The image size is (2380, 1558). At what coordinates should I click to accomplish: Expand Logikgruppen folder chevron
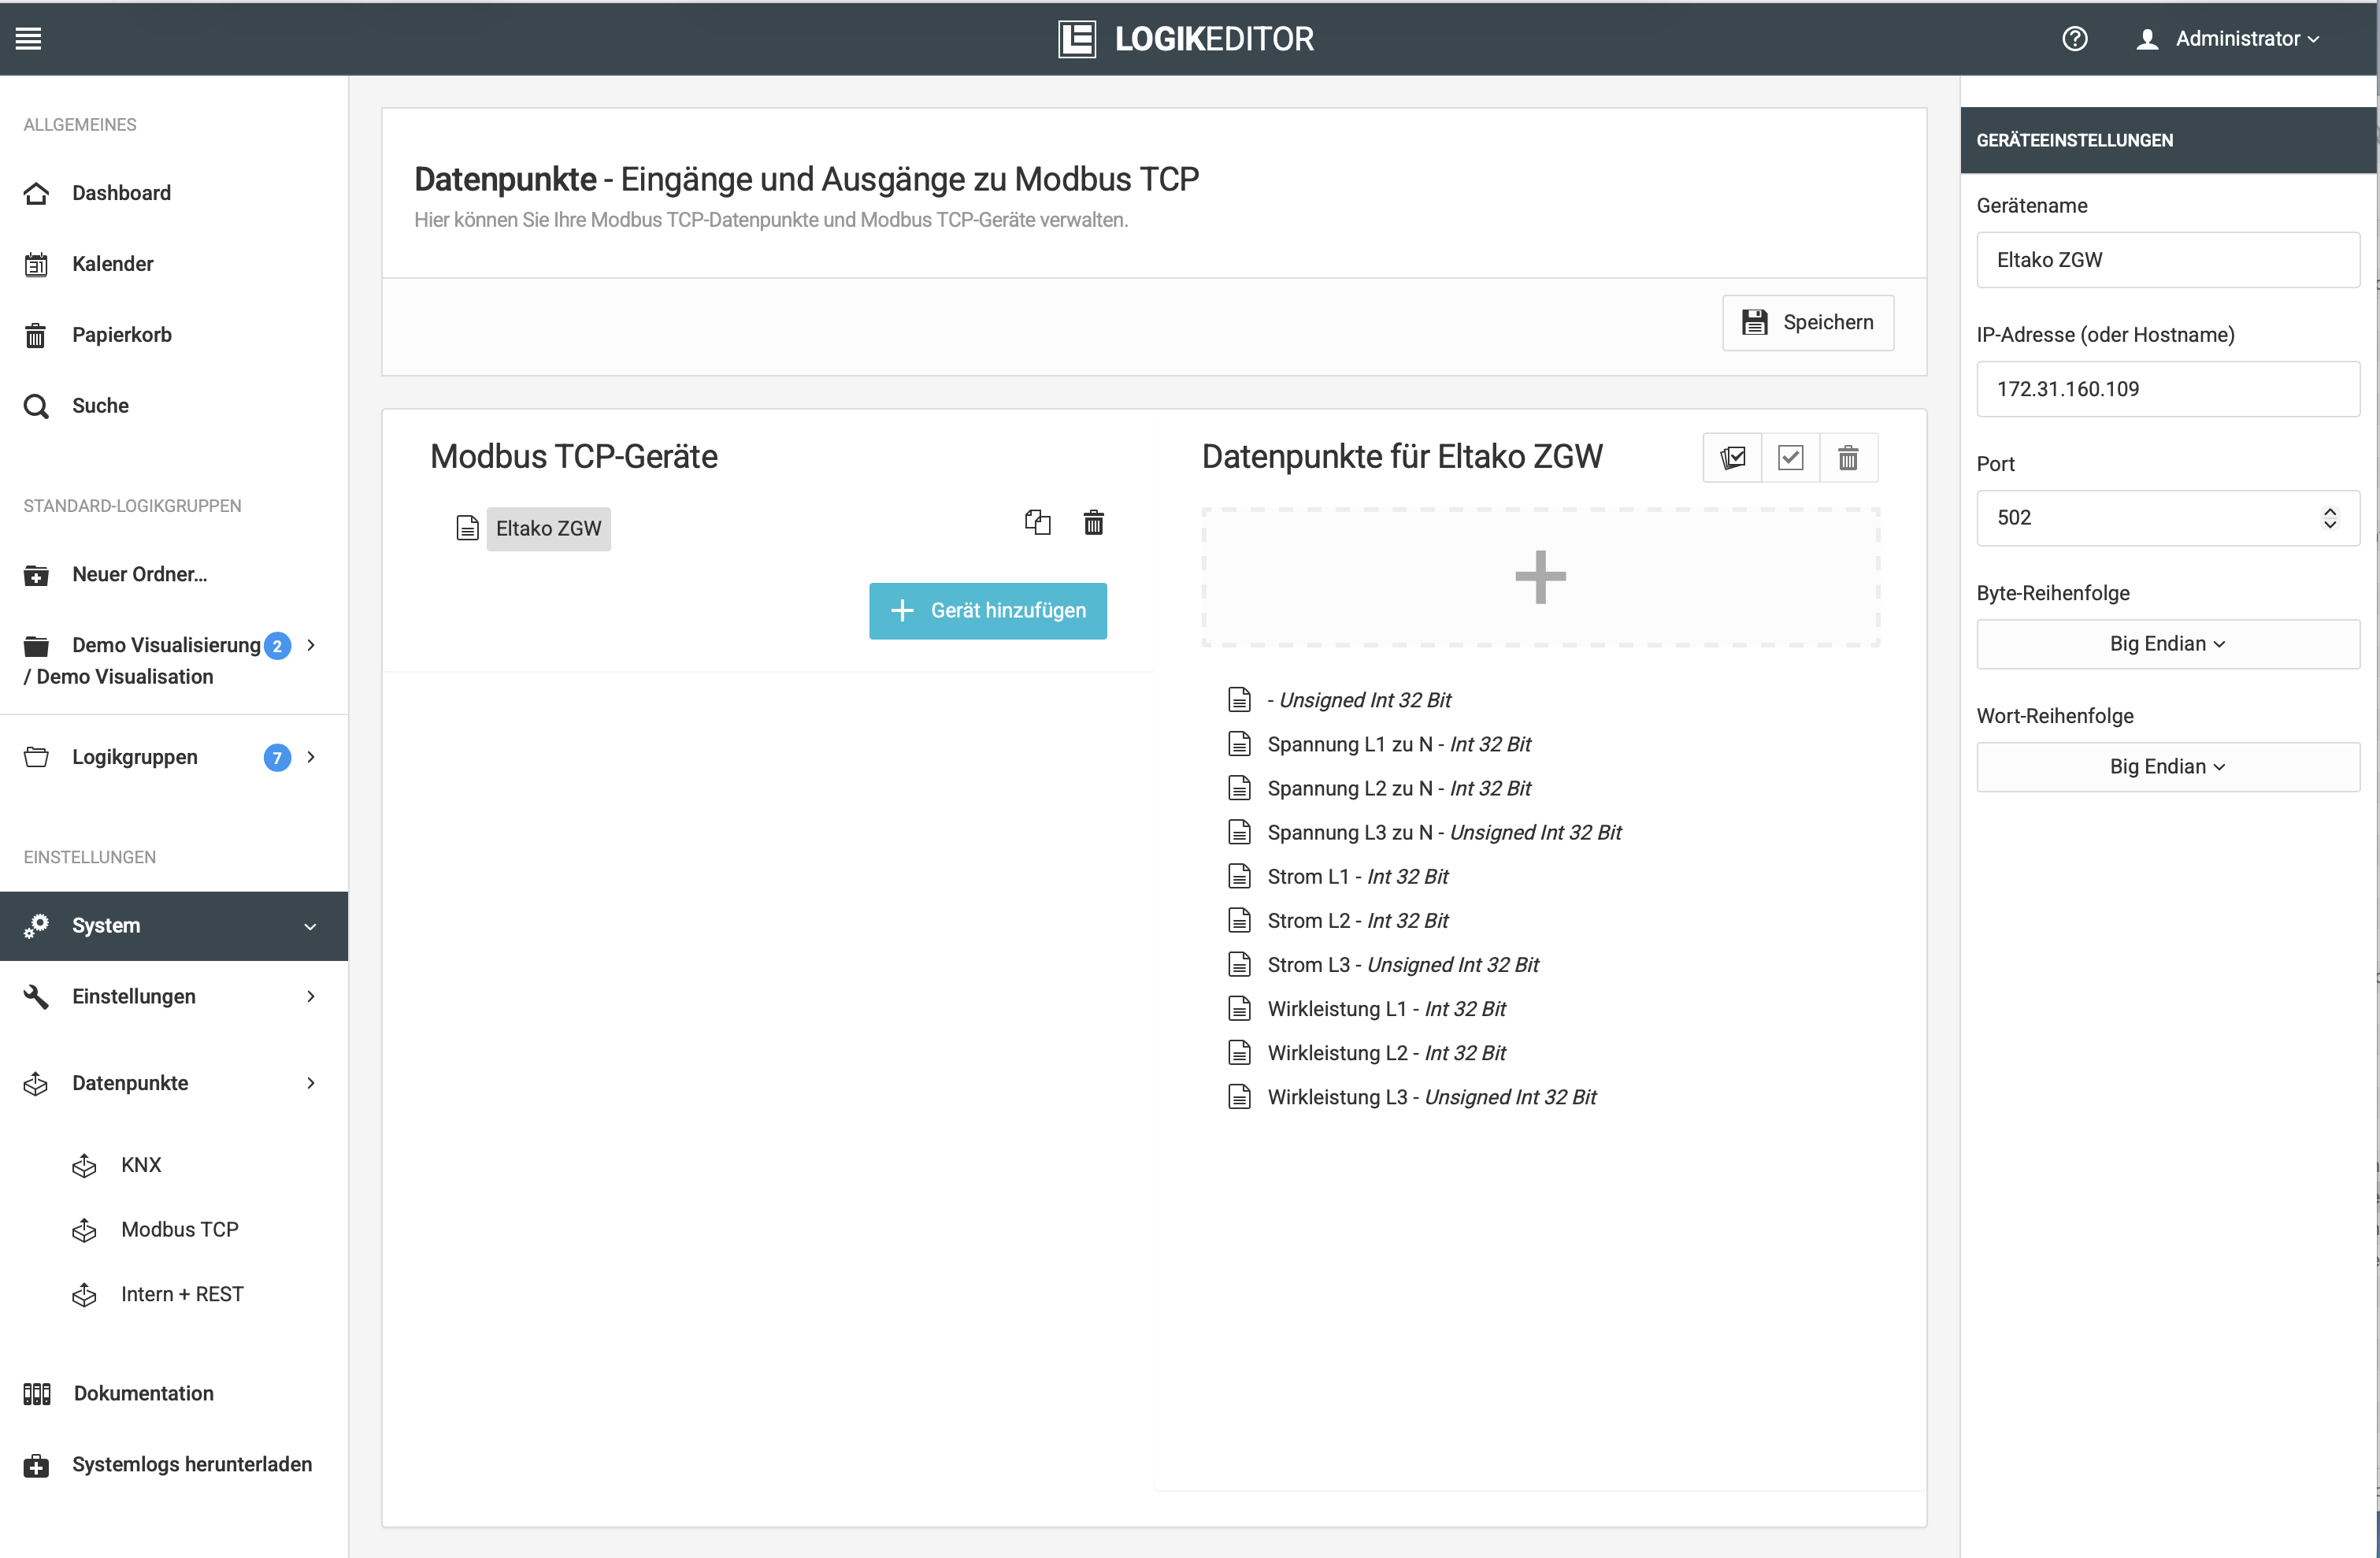click(311, 757)
